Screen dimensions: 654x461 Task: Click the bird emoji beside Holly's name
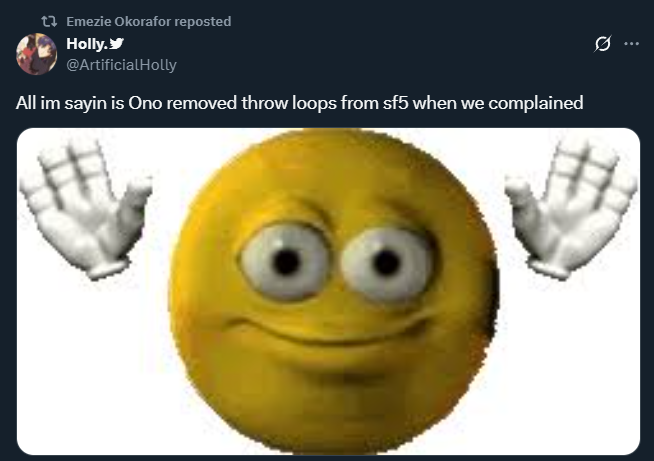[x=116, y=43]
